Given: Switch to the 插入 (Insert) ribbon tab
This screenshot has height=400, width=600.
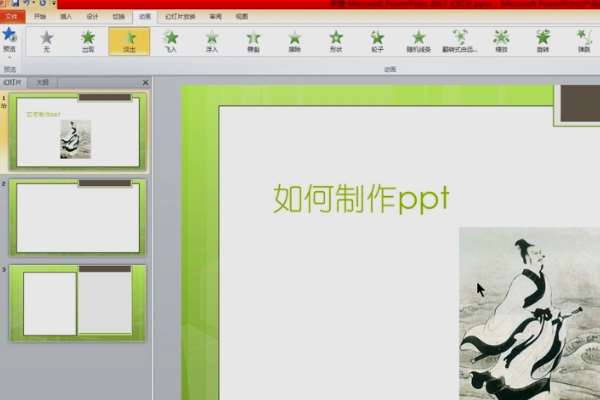Looking at the screenshot, I should pyautogui.click(x=66, y=16).
